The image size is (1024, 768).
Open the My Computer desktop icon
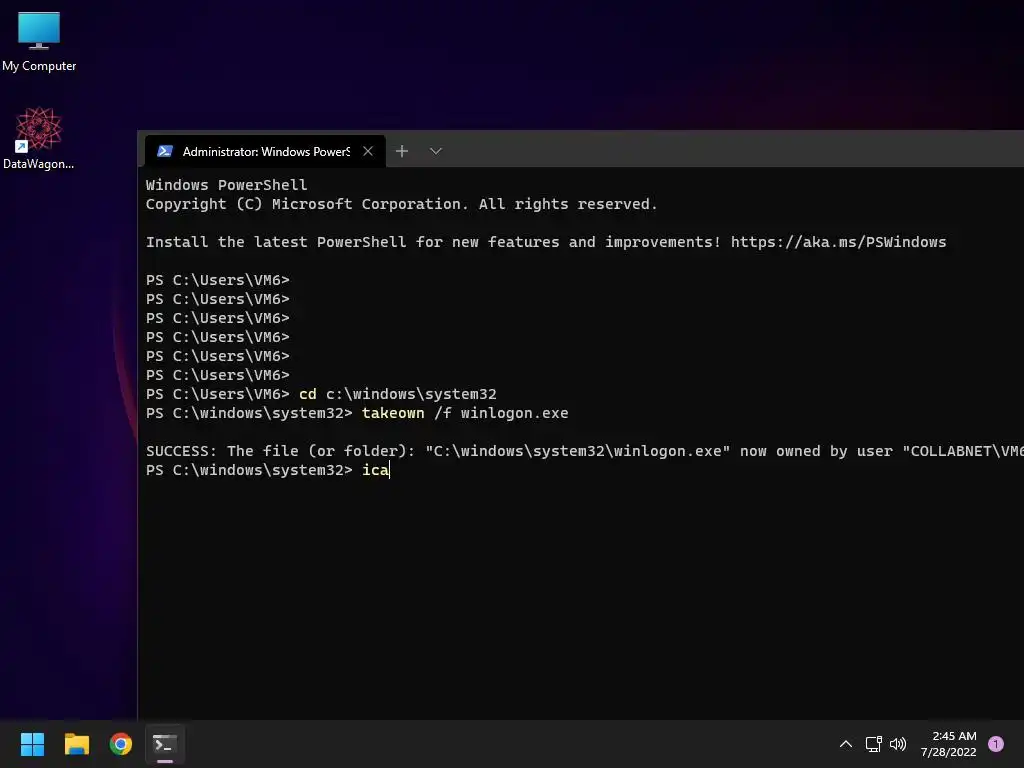tap(39, 41)
